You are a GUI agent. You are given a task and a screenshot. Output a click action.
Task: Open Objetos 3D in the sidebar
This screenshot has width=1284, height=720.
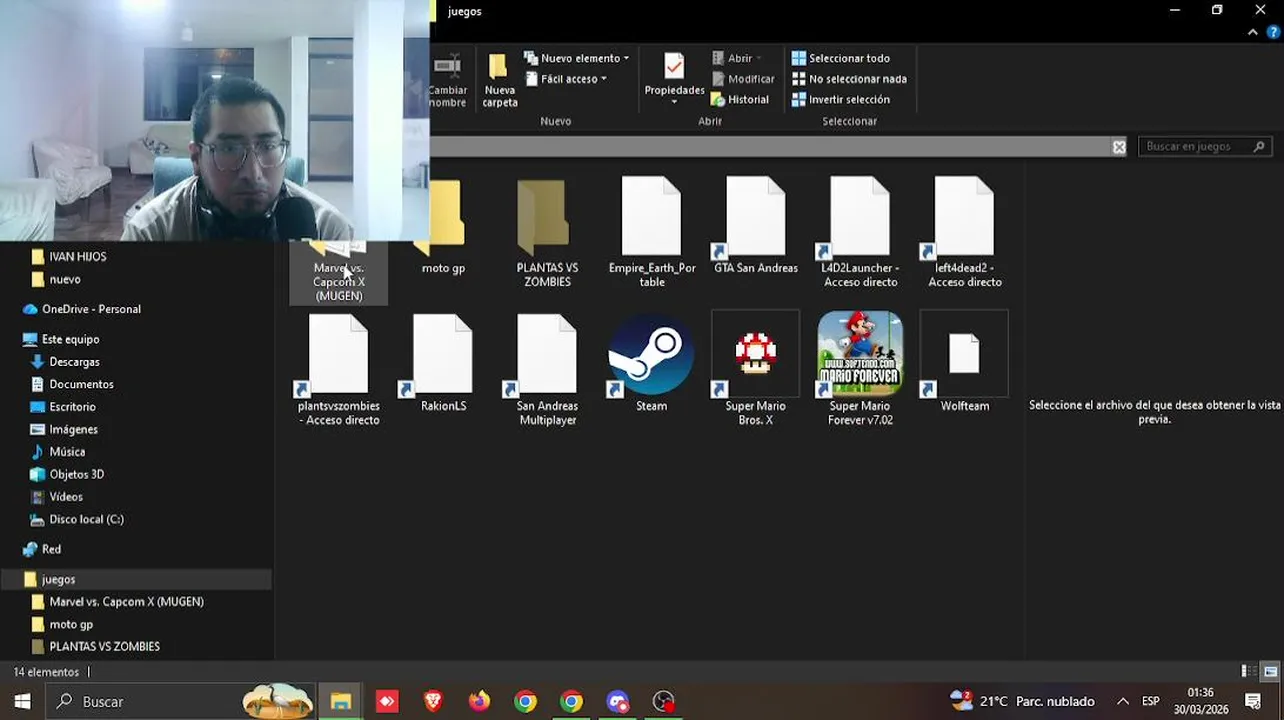76,475
